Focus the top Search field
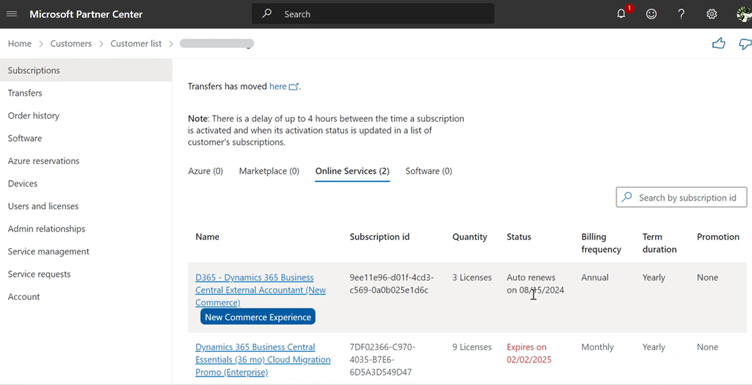The image size is (752, 385). (373, 14)
